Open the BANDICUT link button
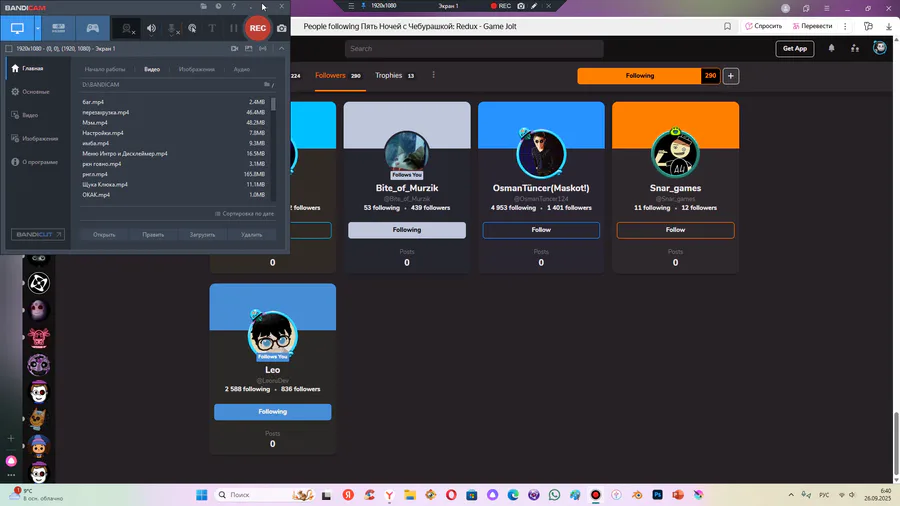 click(38, 235)
